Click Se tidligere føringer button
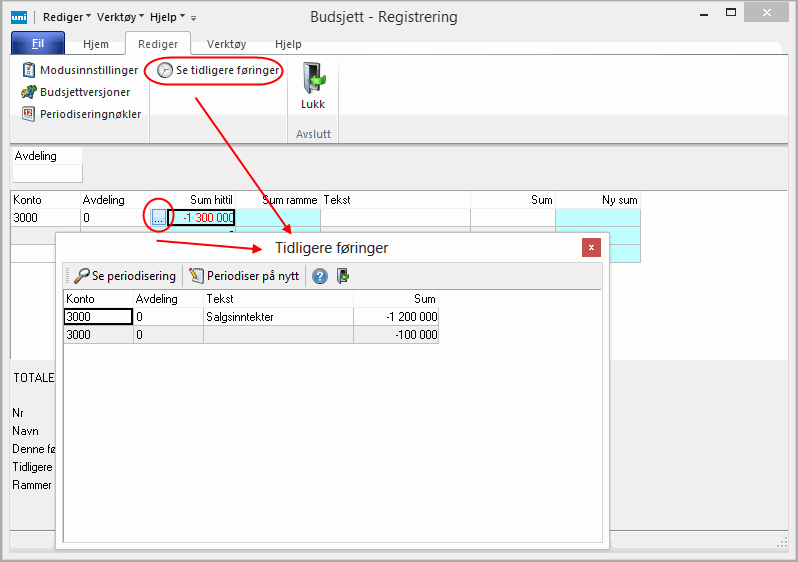Image resolution: width=798 pixels, height=562 pixels. tap(218, 71)
